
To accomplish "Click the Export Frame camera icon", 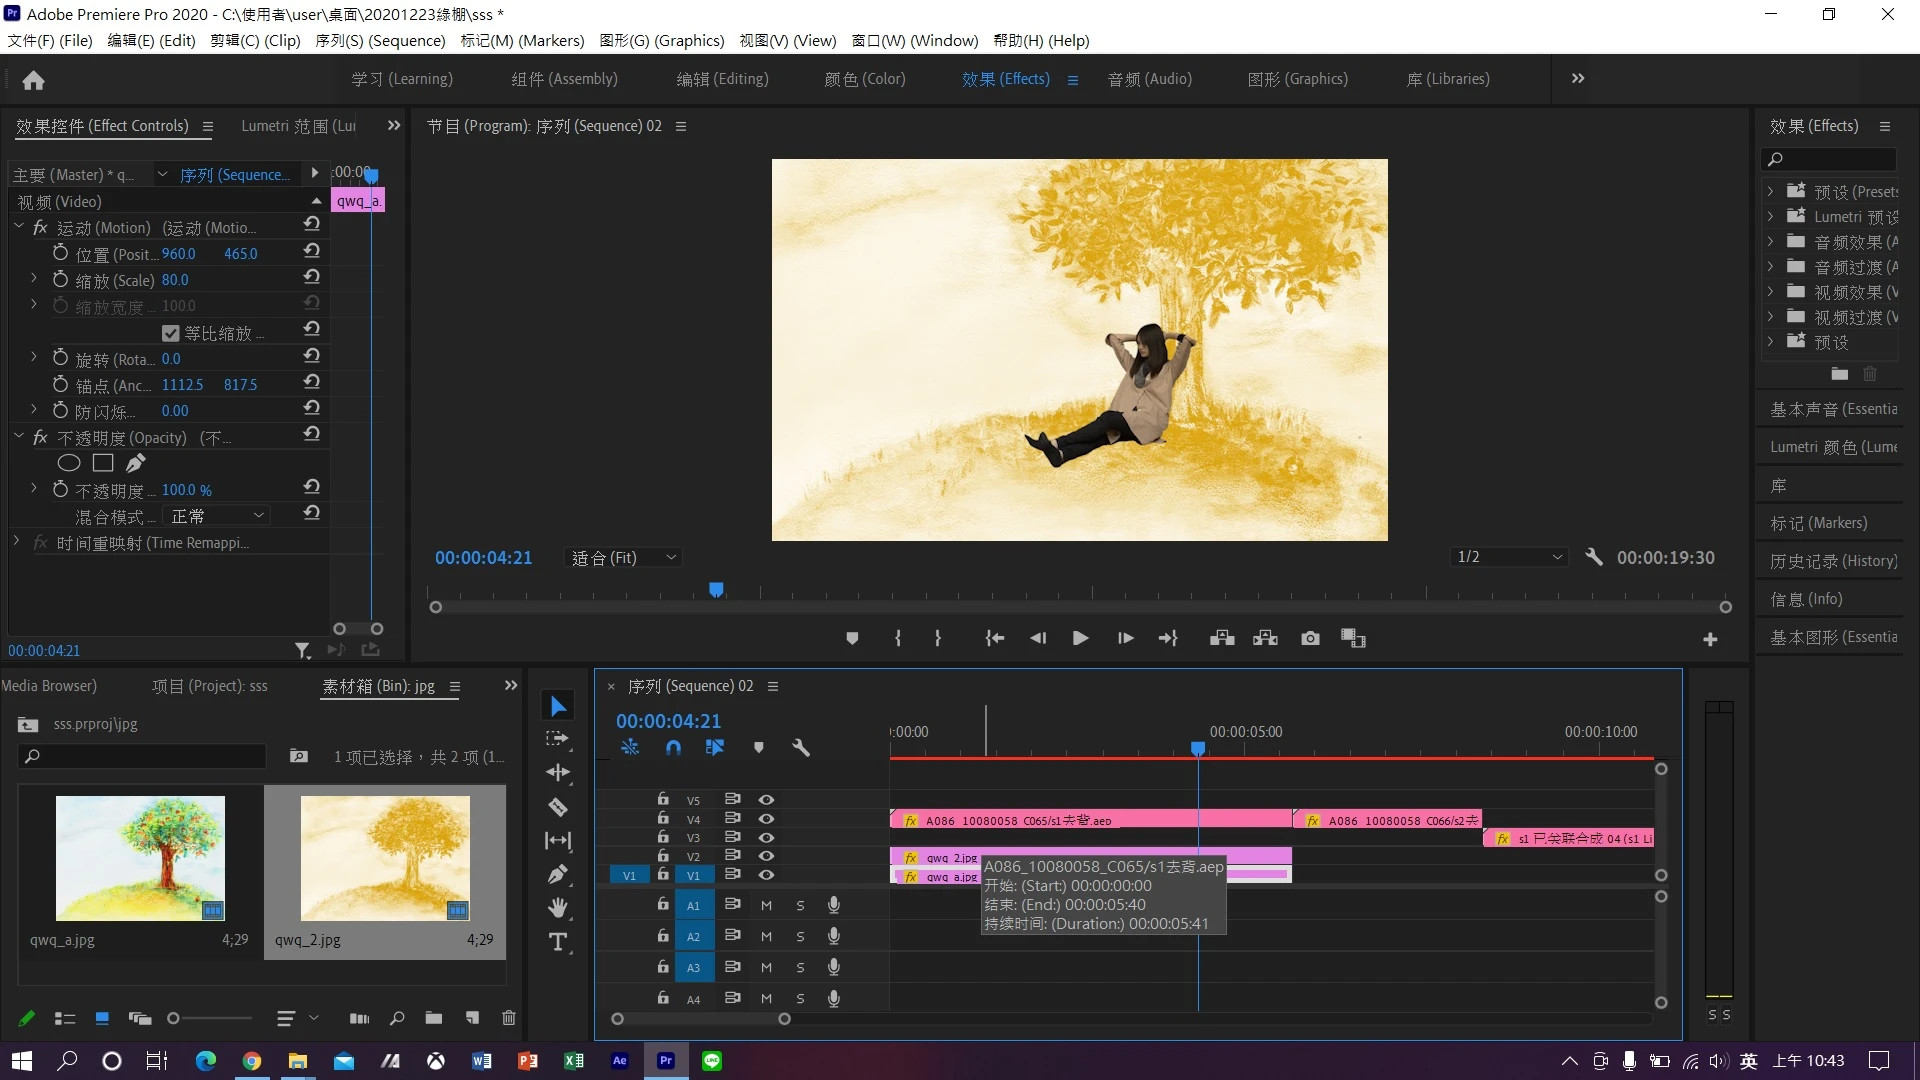I will tap(1310, 638).
